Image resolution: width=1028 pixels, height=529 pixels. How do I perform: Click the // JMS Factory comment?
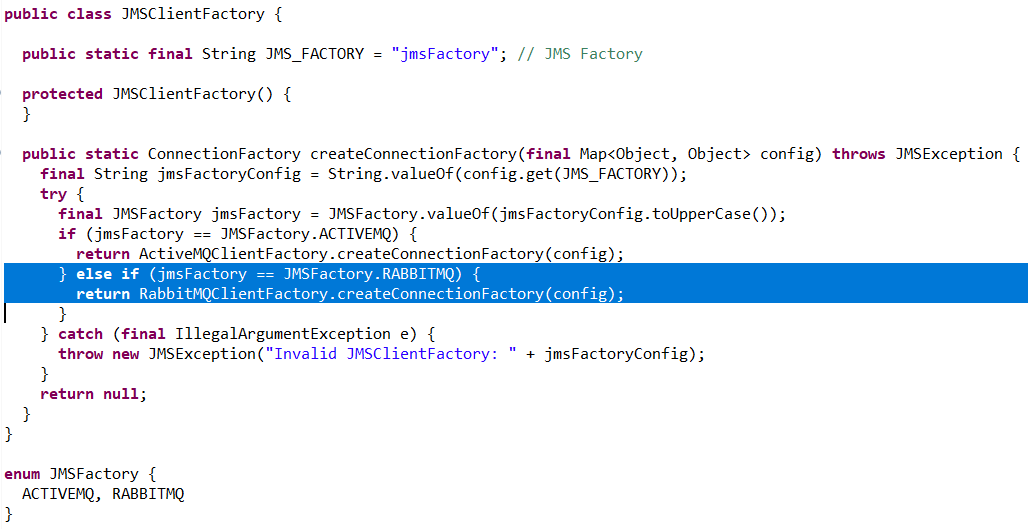click(x=580, y=54)
